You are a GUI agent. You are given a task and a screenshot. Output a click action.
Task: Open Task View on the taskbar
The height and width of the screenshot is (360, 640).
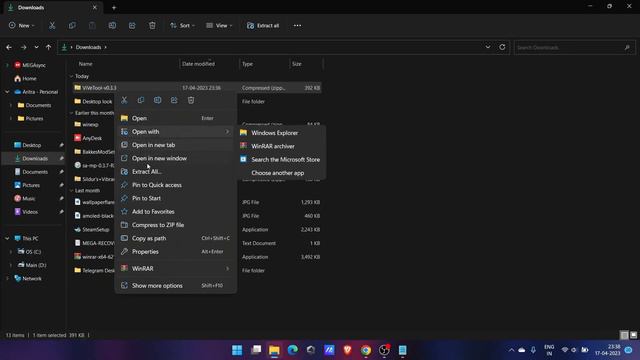tap(256, 350)
